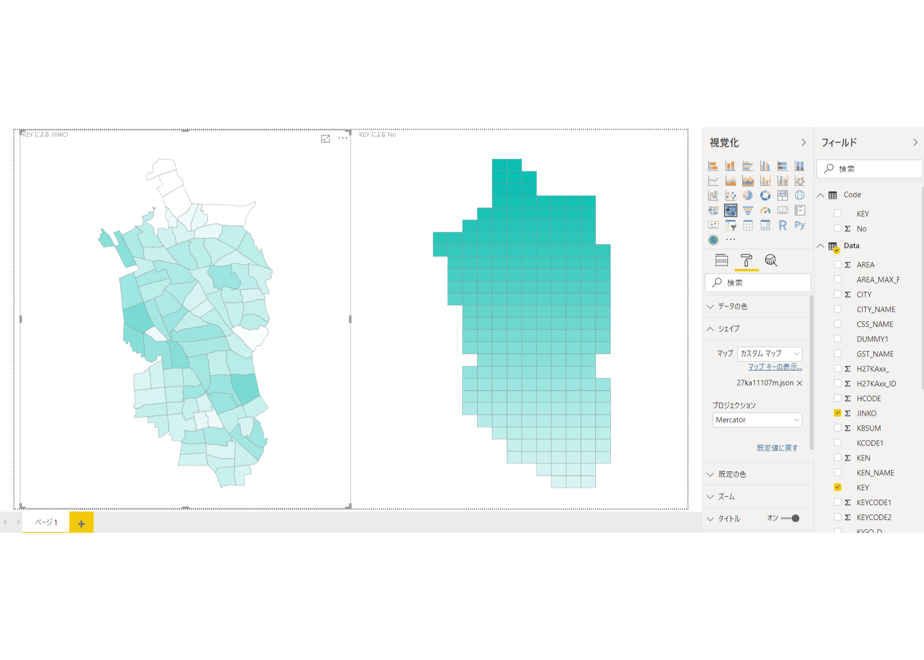This screenshot has width=924, height=660.
Task: Open the マップ カスタム マップ dropdown
Action: [770, 354]
